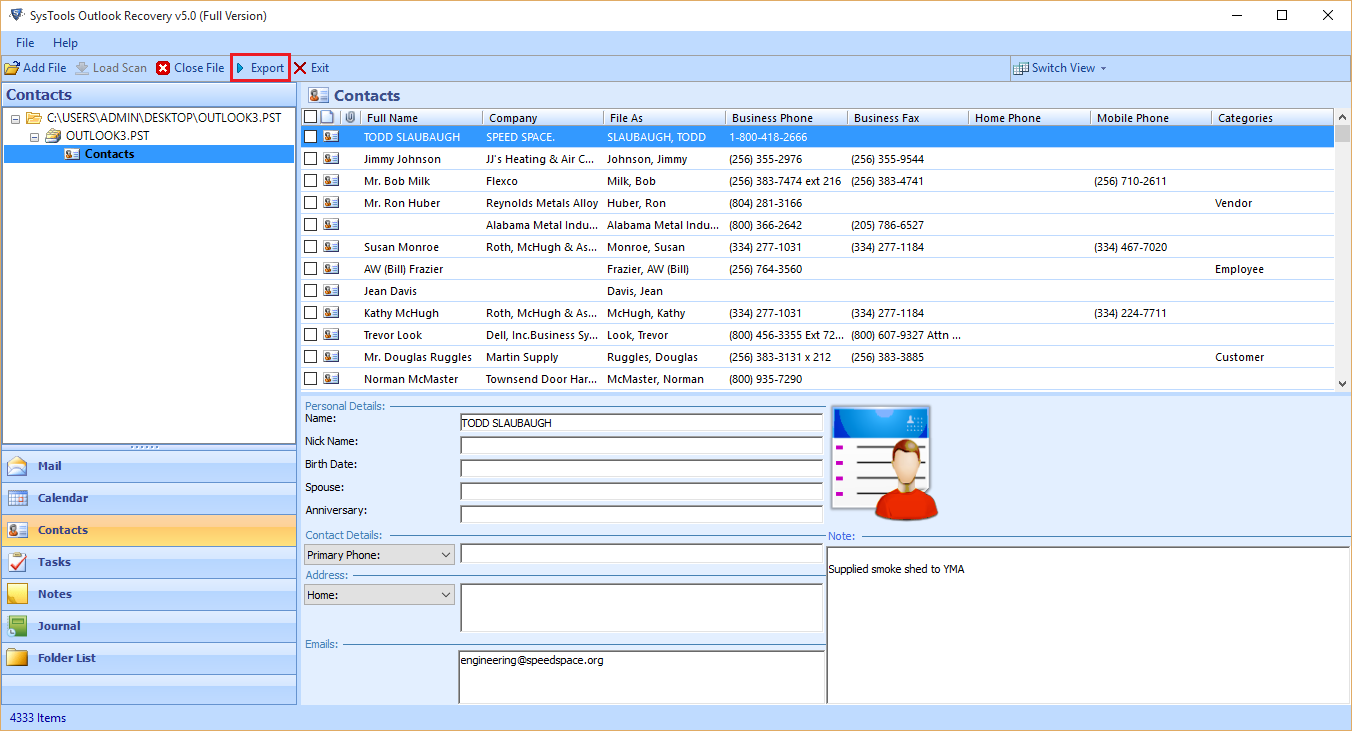Sort by the Categories column header
Viewport: 1352px width, 731px height.
[x=1273, y=118]
